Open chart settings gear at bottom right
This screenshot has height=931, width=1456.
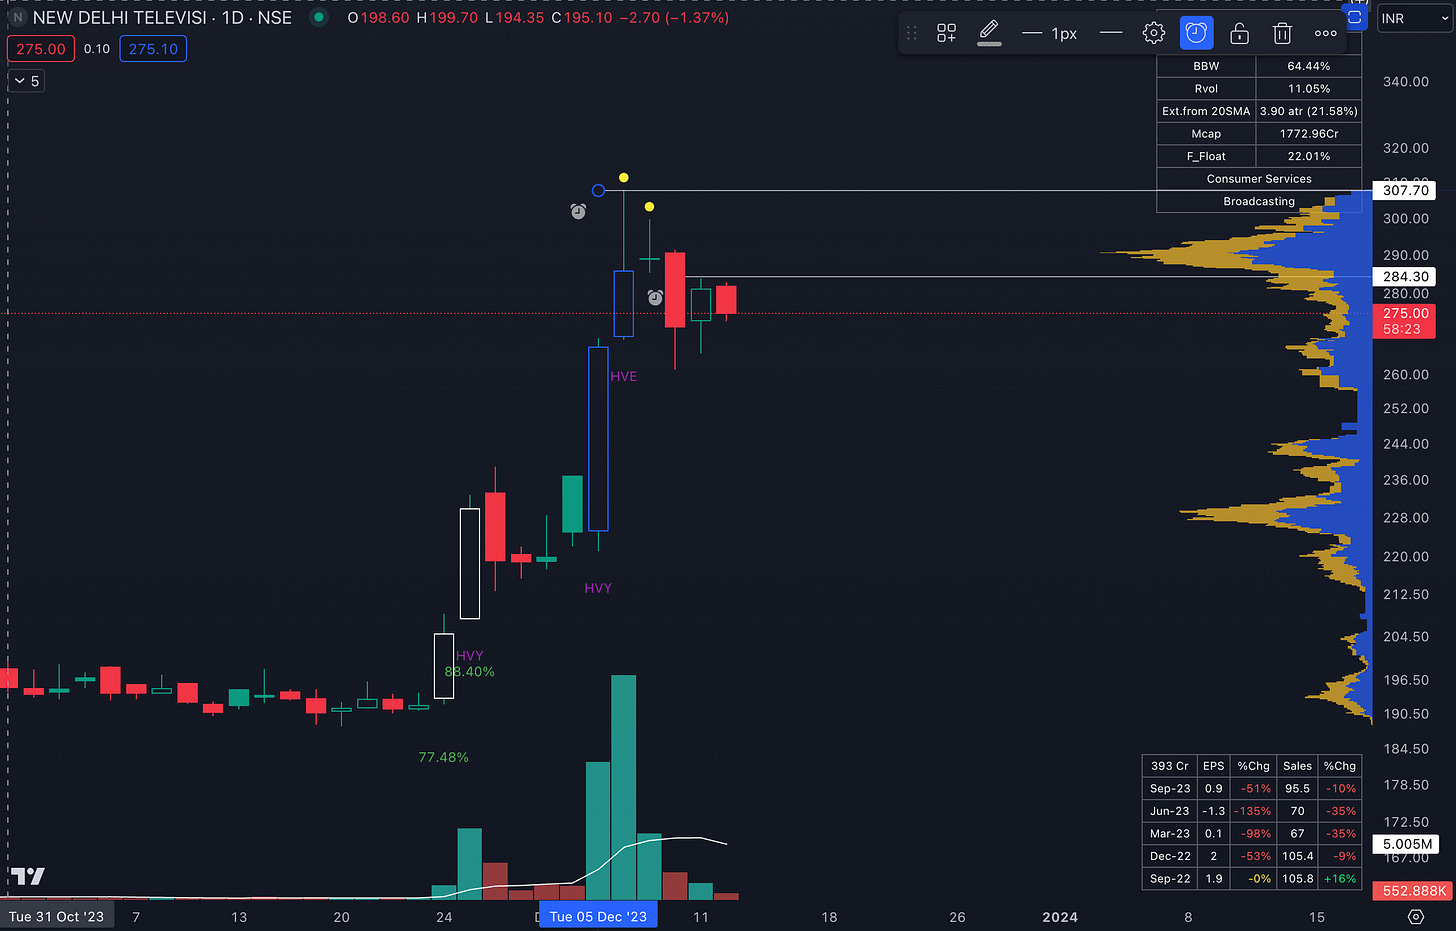click(1415, 916)
